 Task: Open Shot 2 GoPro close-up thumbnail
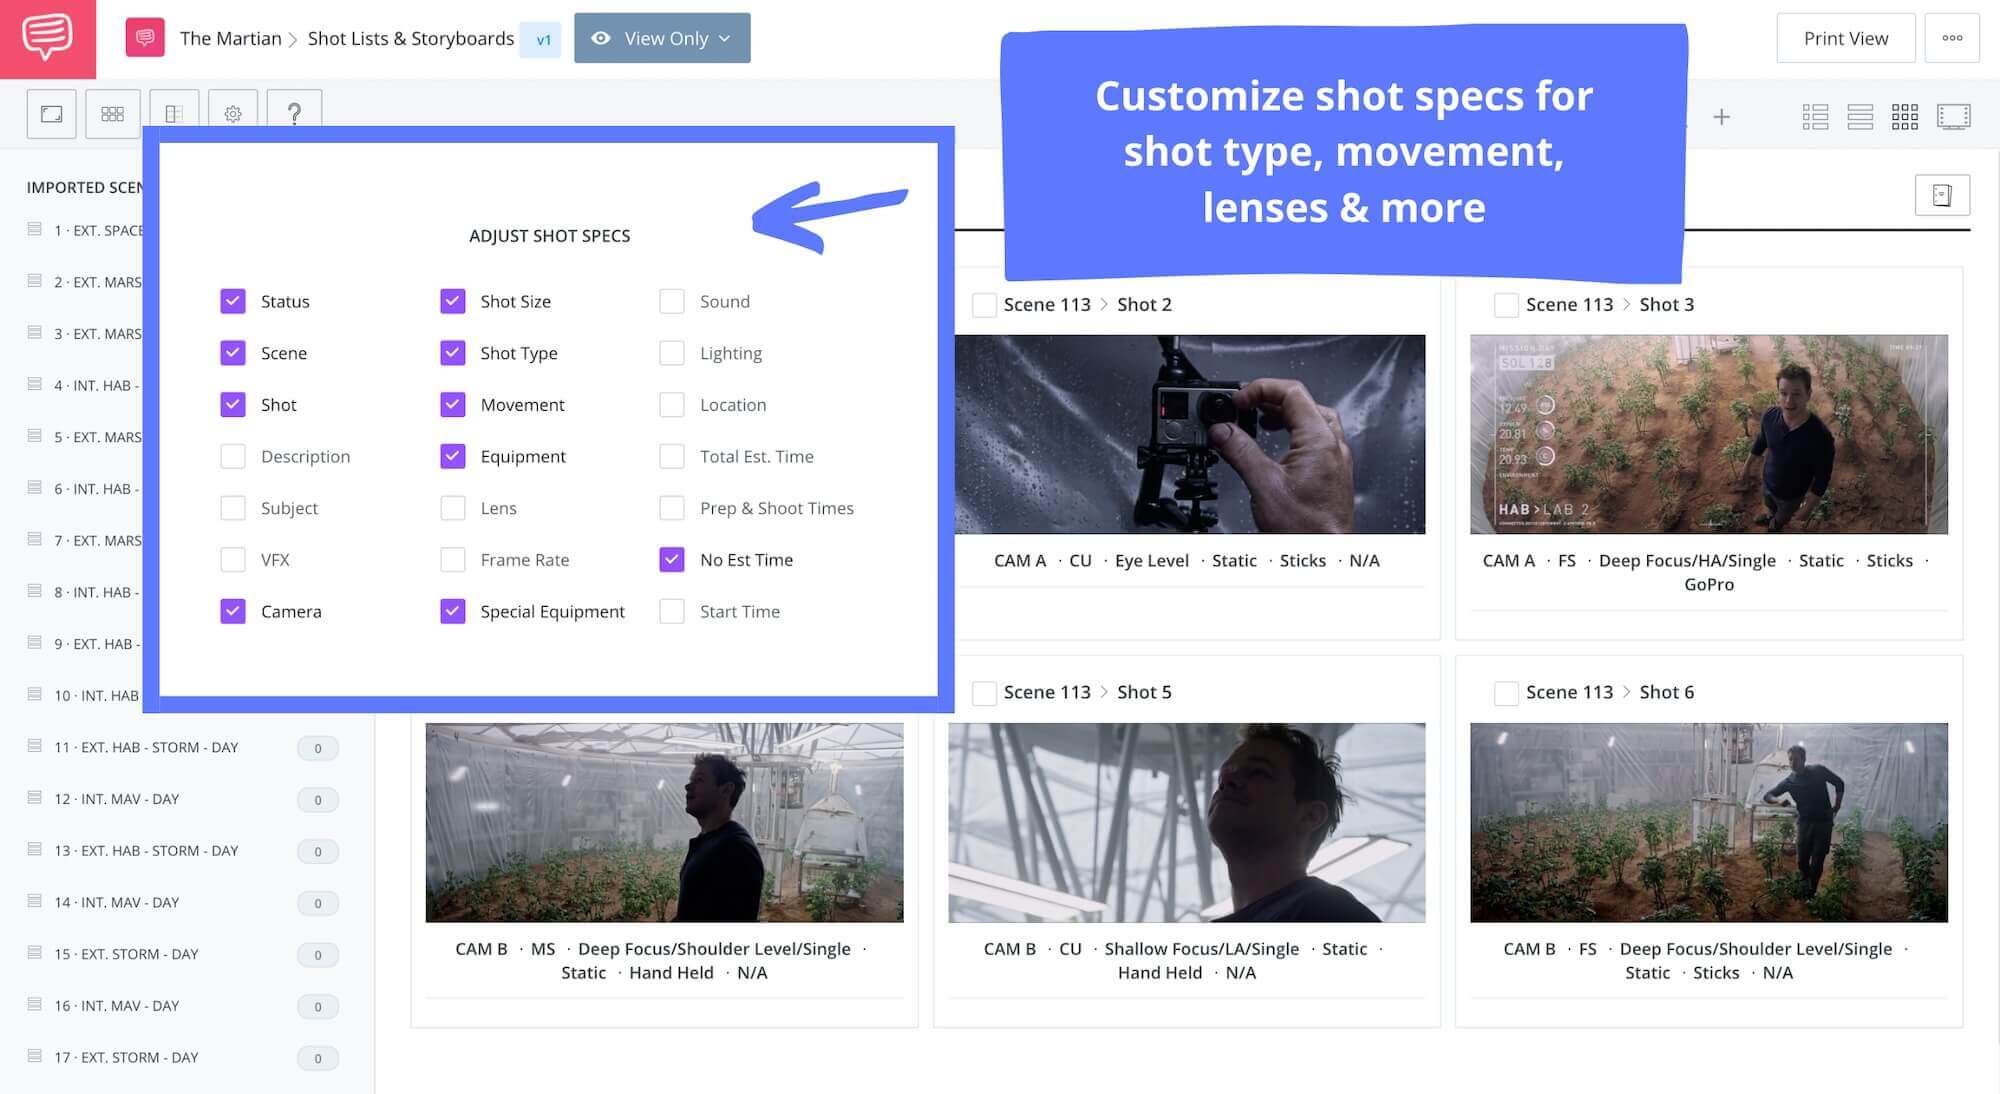point(1189,434)
